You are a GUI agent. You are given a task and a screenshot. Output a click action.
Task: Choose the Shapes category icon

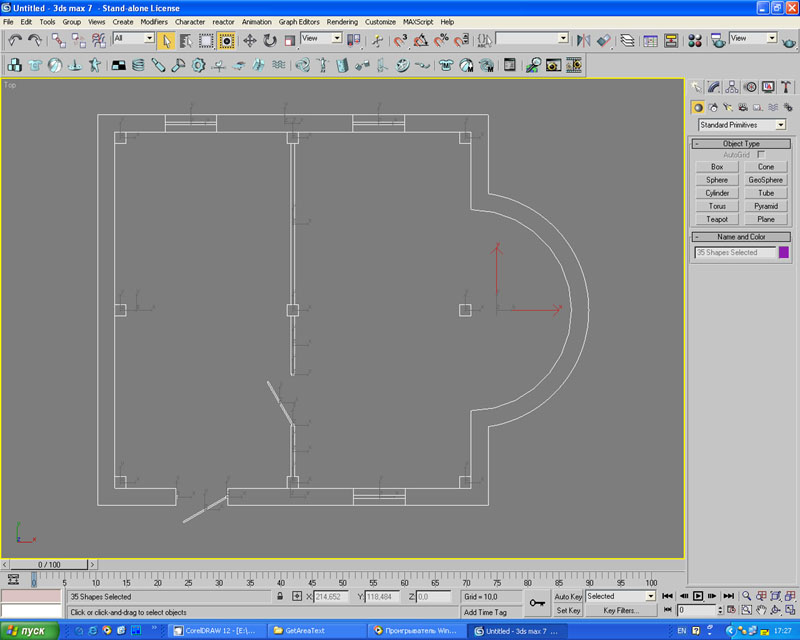point(713,107)
